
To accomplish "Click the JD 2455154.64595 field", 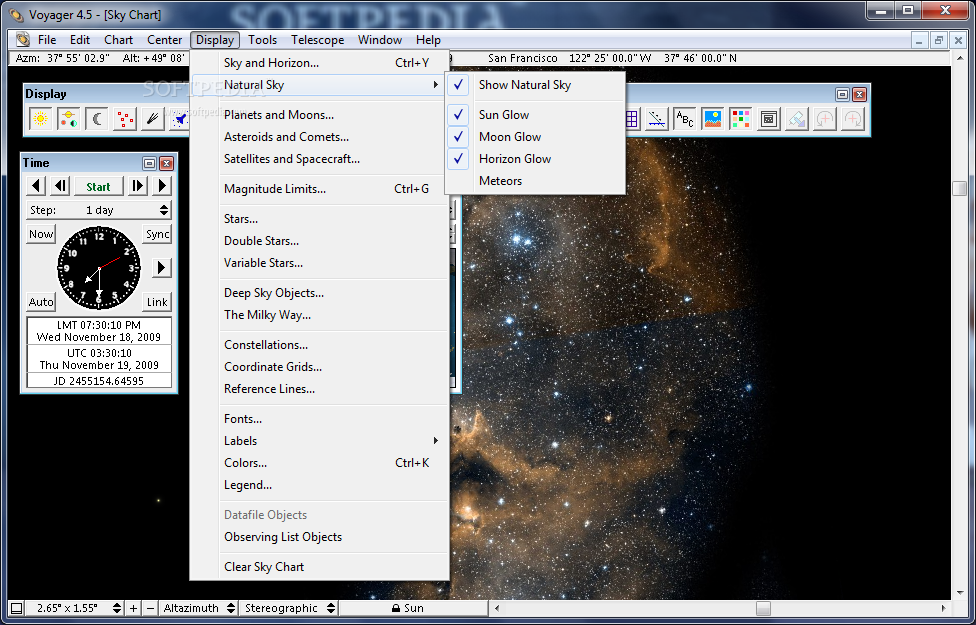I will pos(99,380).
